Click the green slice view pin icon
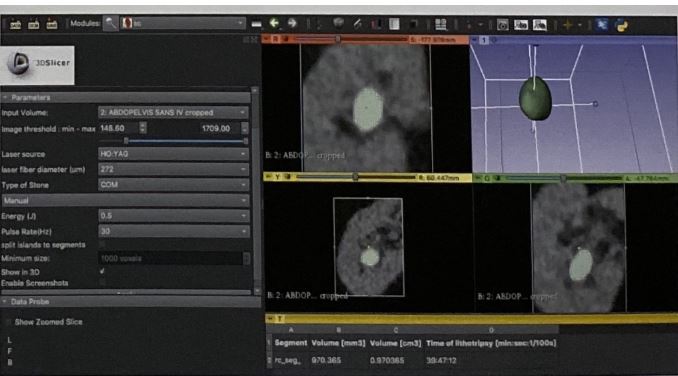Viewport: 678px width, 376px height. [x=478, y=178]
